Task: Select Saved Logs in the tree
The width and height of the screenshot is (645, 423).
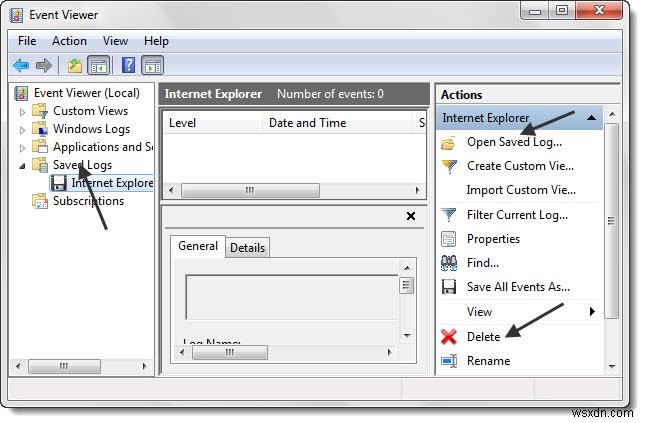Action: coord(82,165)
